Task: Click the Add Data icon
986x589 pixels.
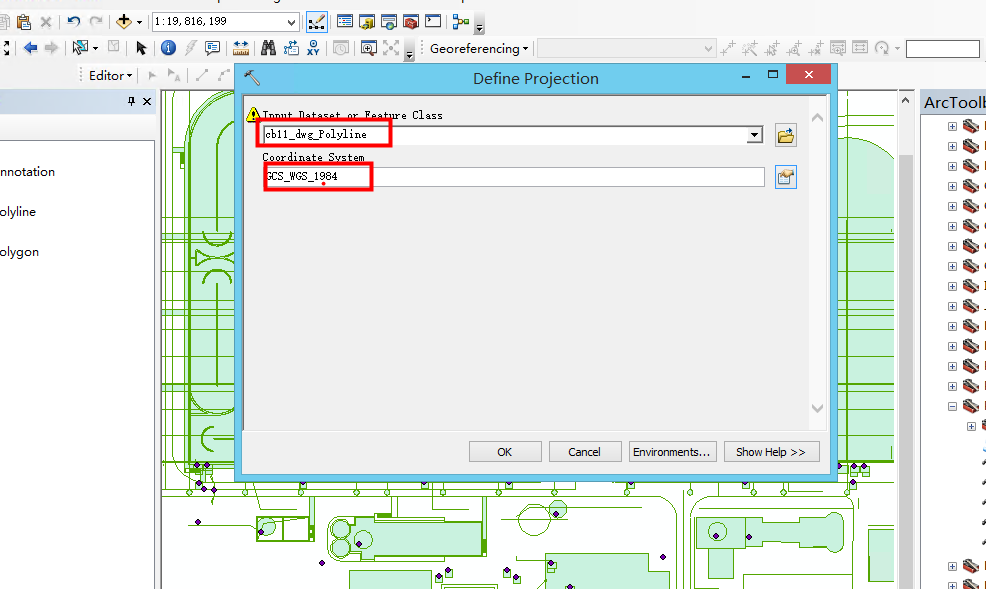Action: click(x=125, y=21)
